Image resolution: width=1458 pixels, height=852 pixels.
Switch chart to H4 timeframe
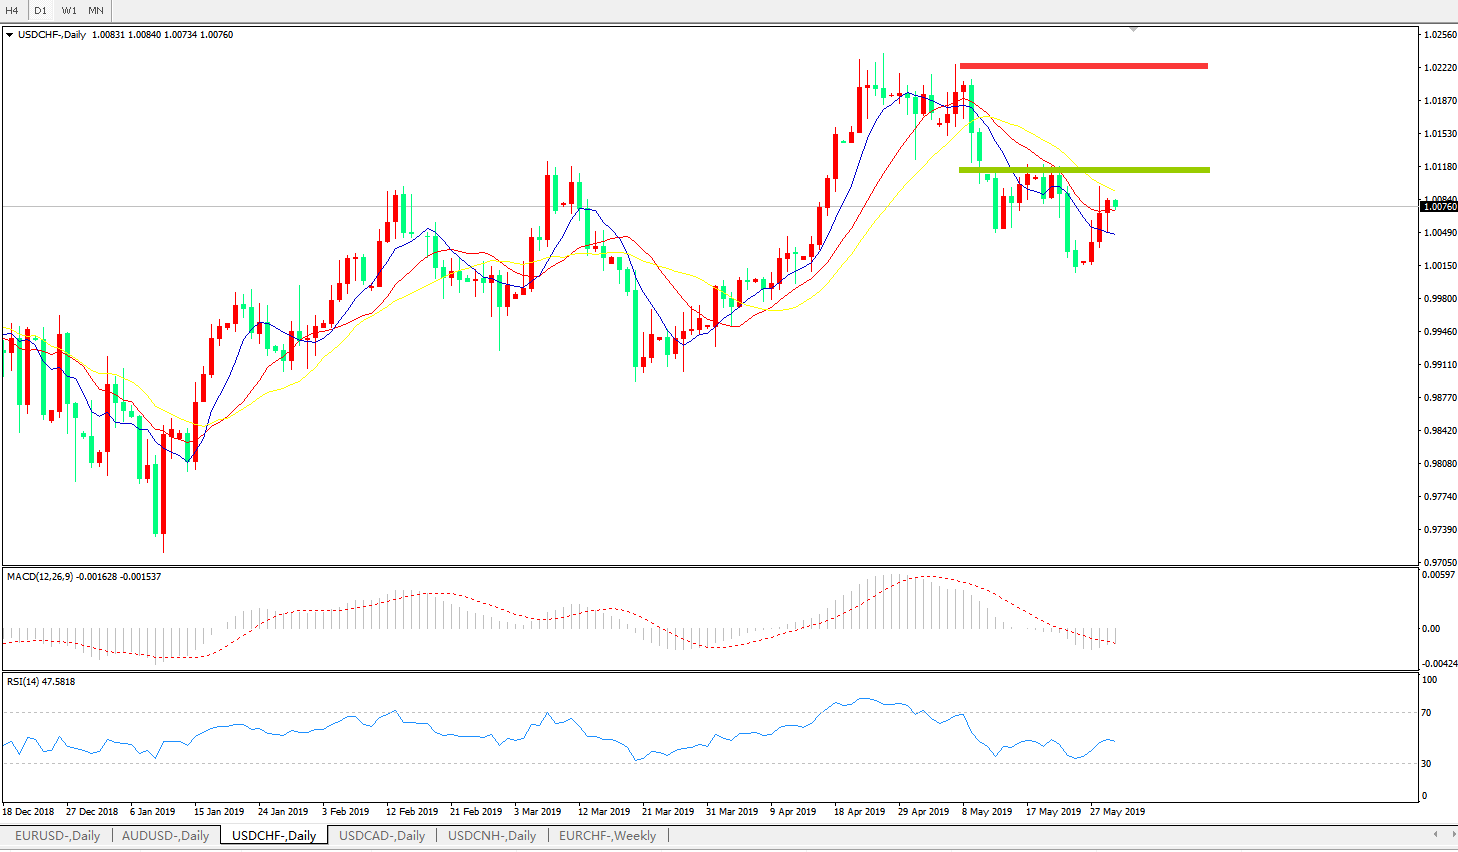tap(13, 11)
